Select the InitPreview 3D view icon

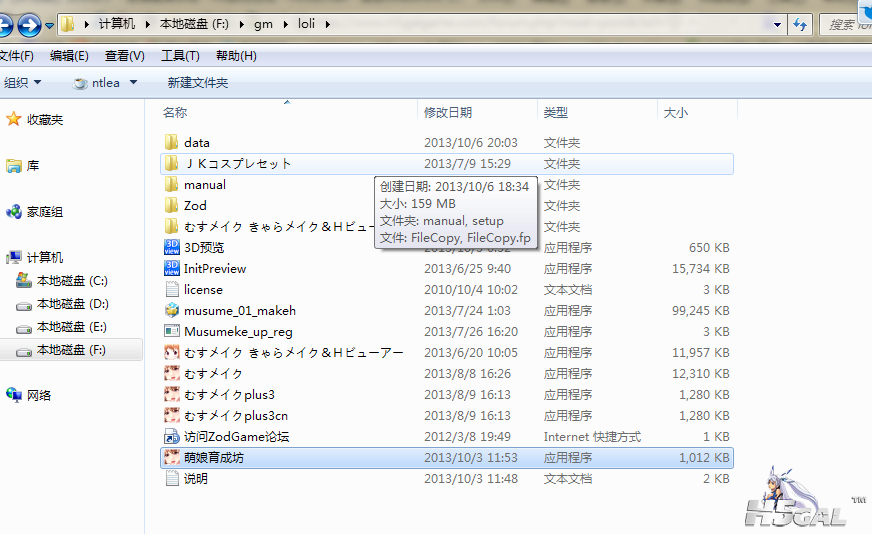point(171,268)
